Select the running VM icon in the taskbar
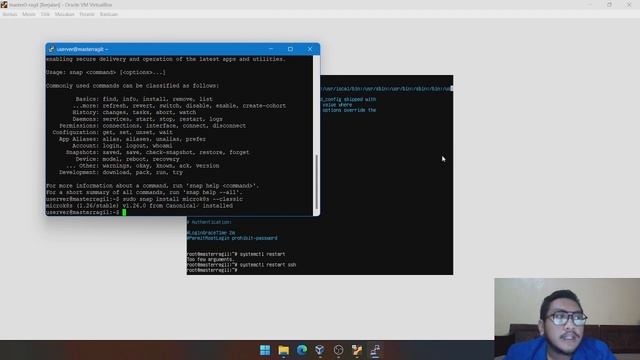The height and width of the screenshot is (360, 640). pyautogui.click(x=357, y=350)
